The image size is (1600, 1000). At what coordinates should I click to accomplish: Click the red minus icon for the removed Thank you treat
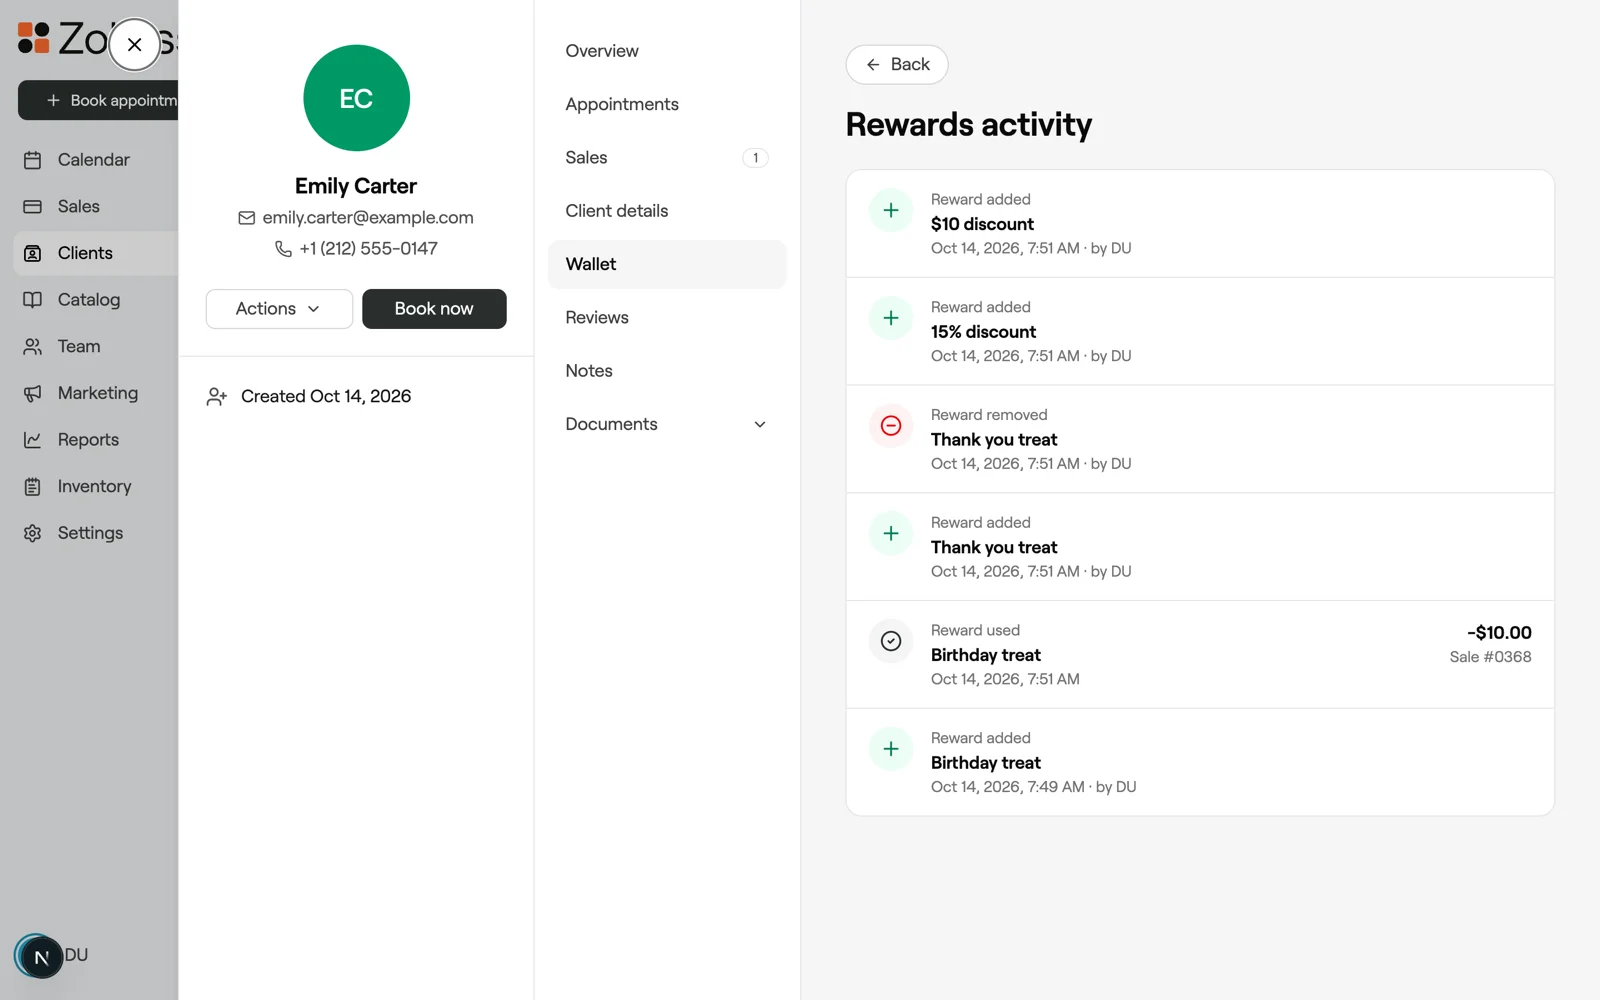891,426
